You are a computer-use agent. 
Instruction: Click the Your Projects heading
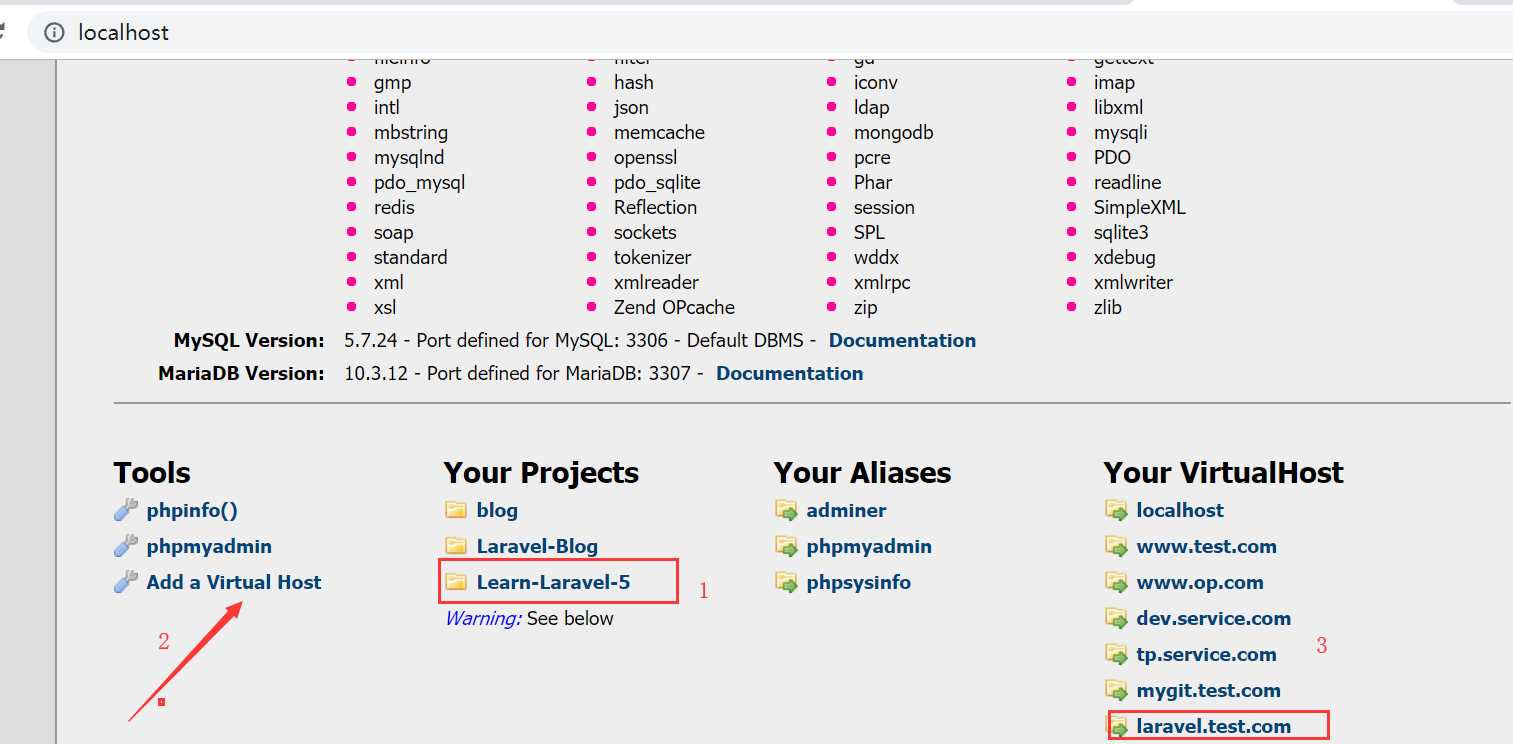(x=541, y=472)
